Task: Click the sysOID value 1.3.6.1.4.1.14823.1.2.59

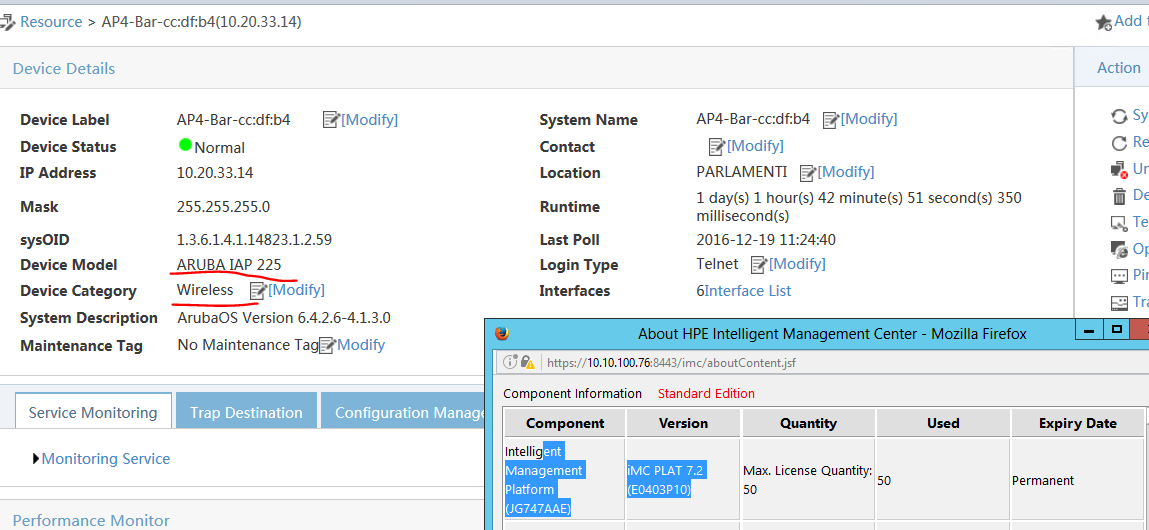Action: click(x=254, y=240)
